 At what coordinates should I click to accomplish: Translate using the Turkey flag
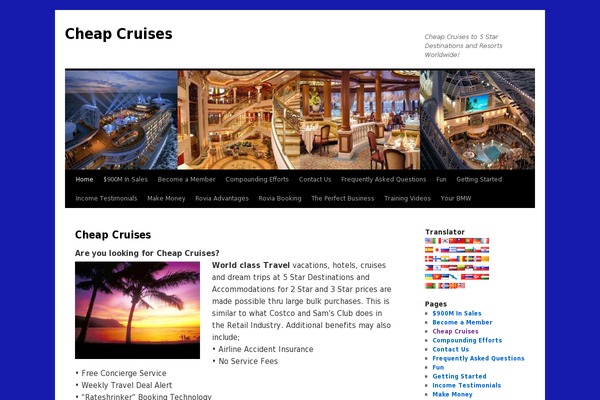(x=477, y=277)
